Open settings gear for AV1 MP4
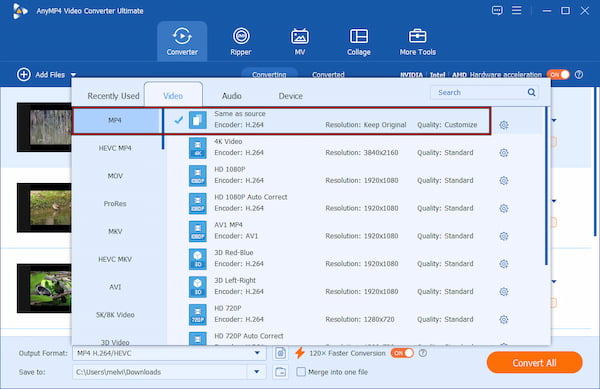 pos(504,236)
